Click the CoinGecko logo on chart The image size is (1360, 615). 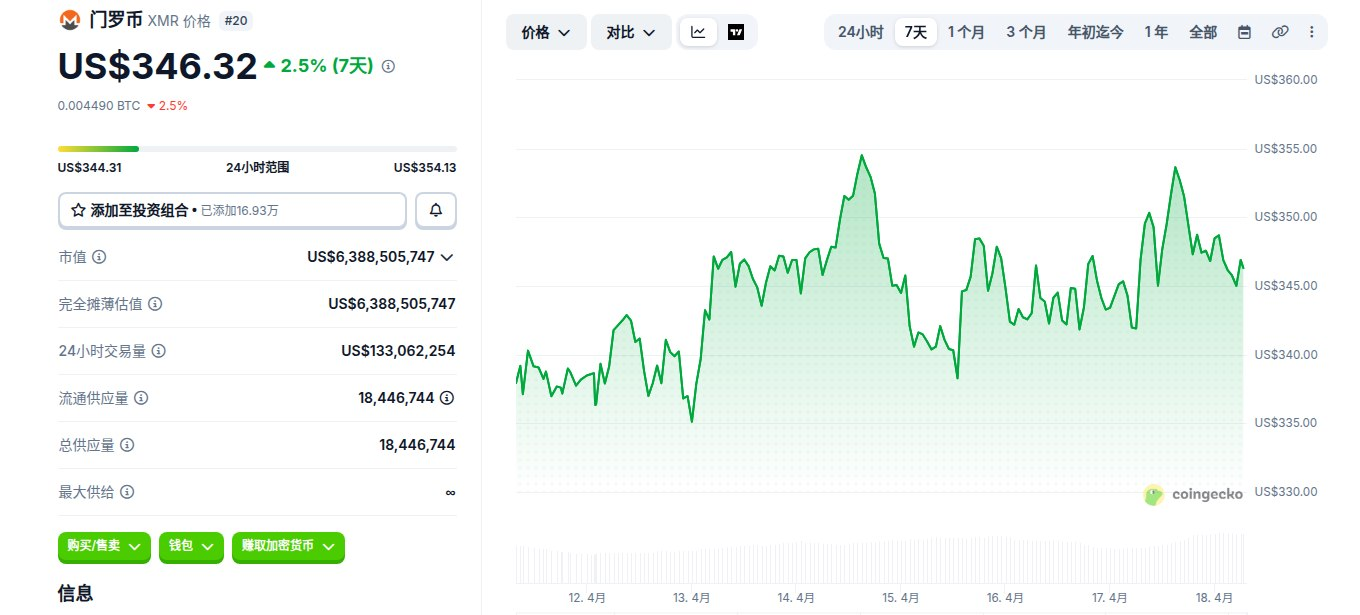pos(1194,494)
